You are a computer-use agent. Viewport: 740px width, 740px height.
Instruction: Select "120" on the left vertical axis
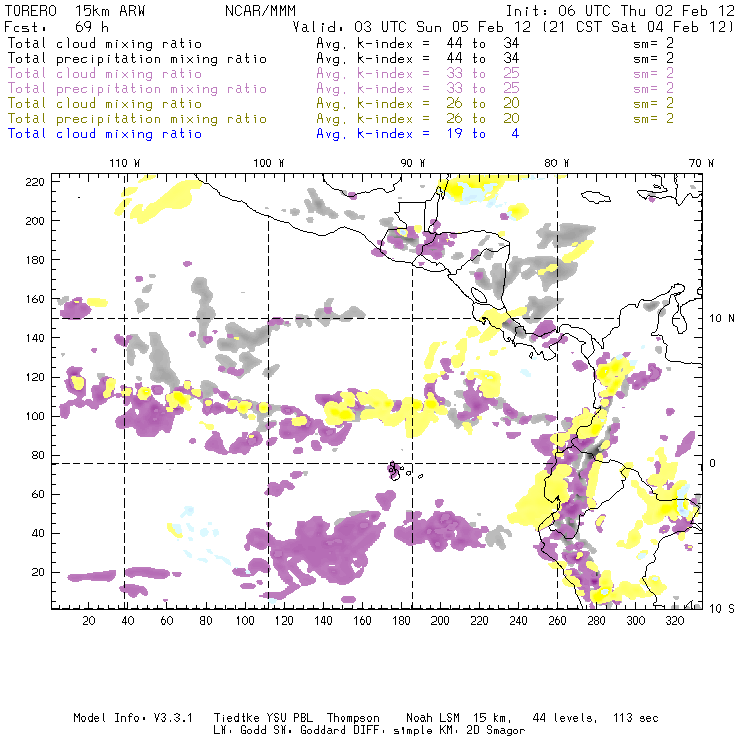(x=35, y=377)
